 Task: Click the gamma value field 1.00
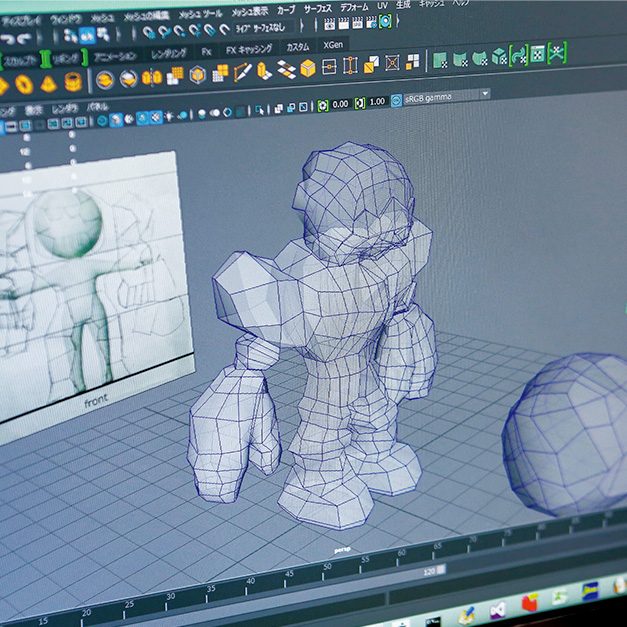pyautogui.click(x=377, y=102)
